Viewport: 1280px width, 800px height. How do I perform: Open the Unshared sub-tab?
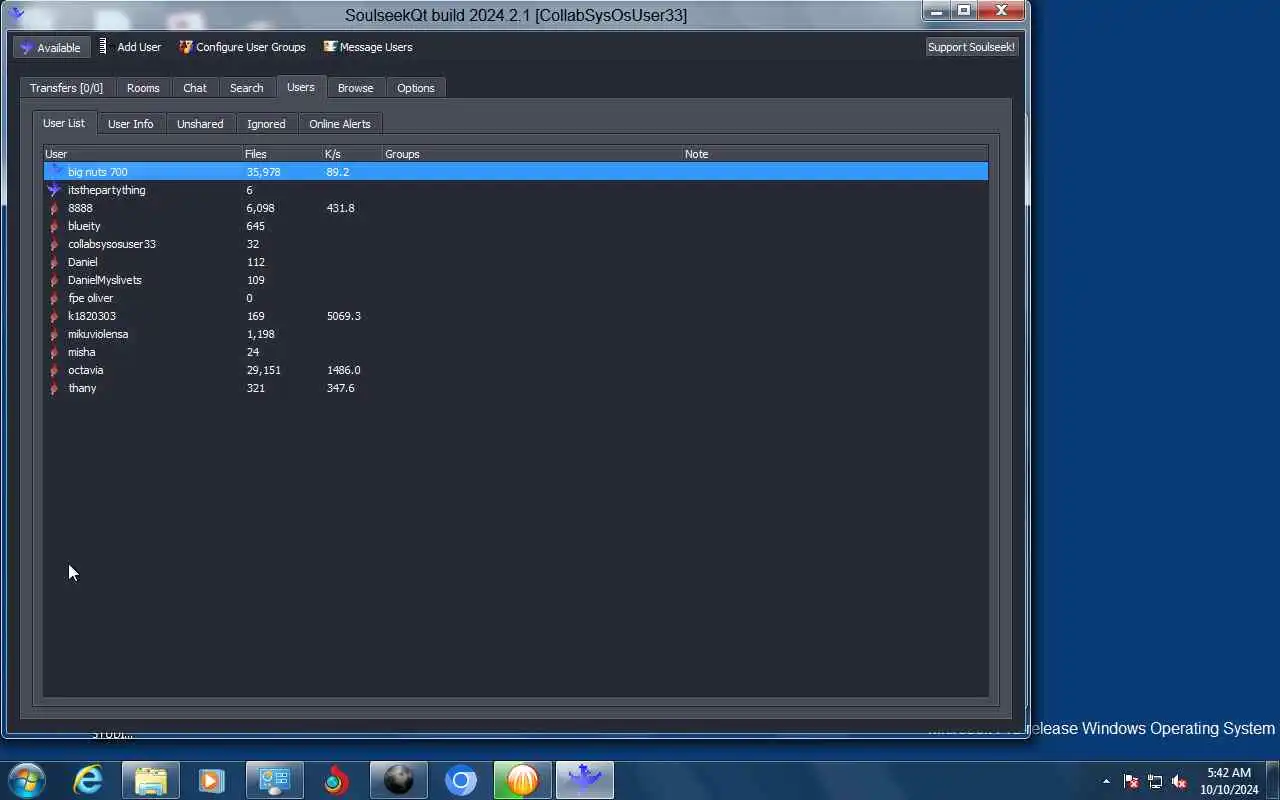[200, 124]
